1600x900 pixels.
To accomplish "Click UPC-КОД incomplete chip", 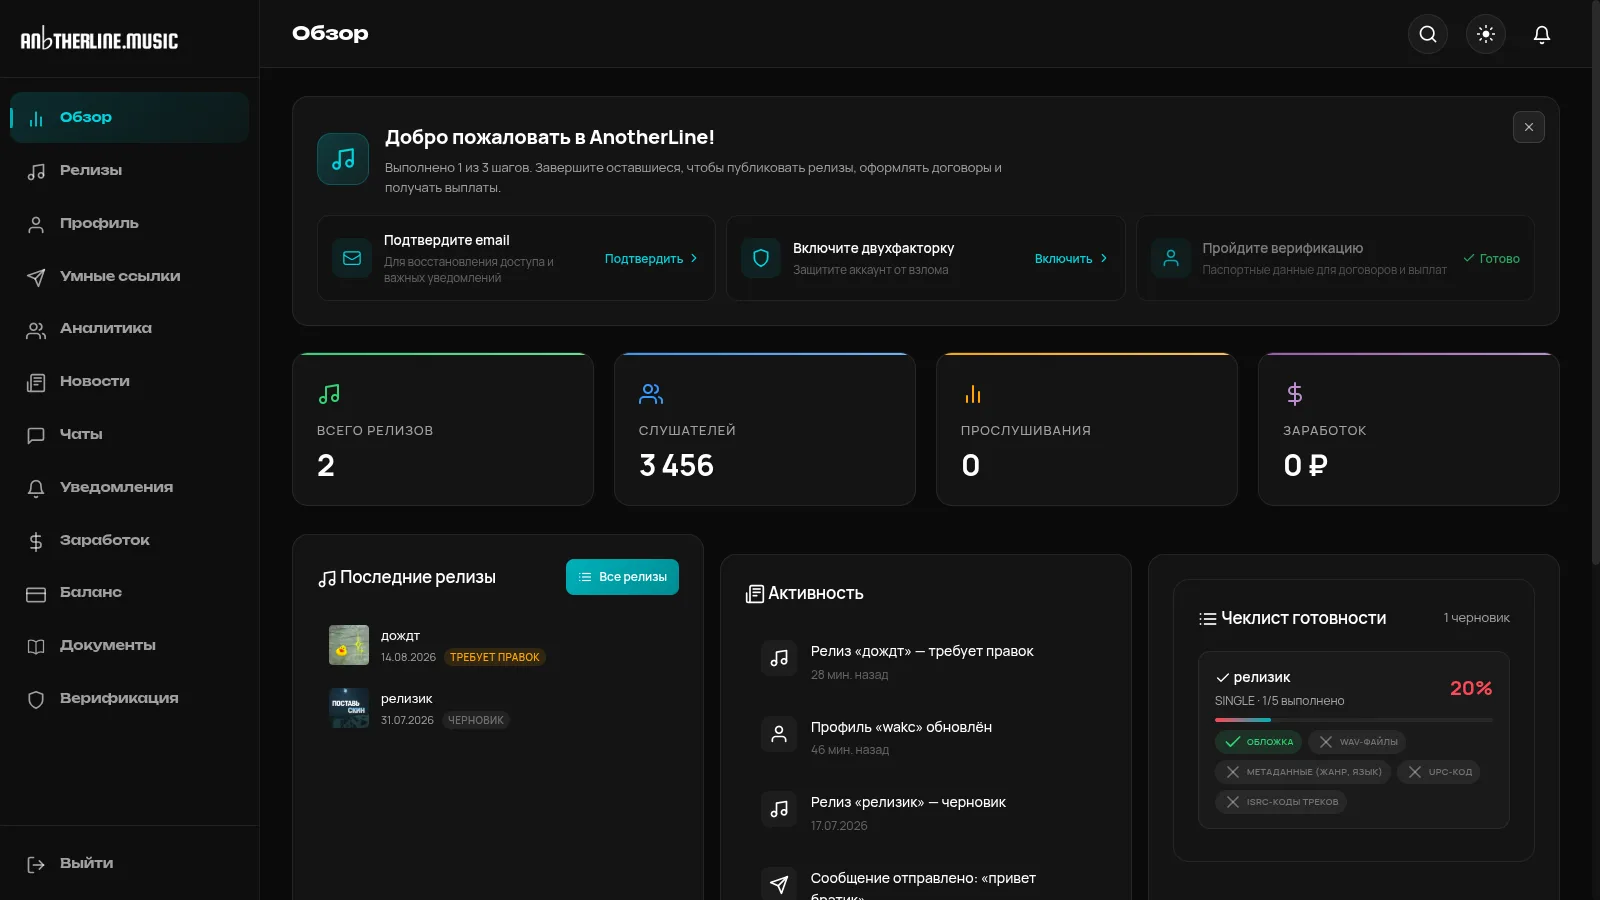I will (1439, 772).
